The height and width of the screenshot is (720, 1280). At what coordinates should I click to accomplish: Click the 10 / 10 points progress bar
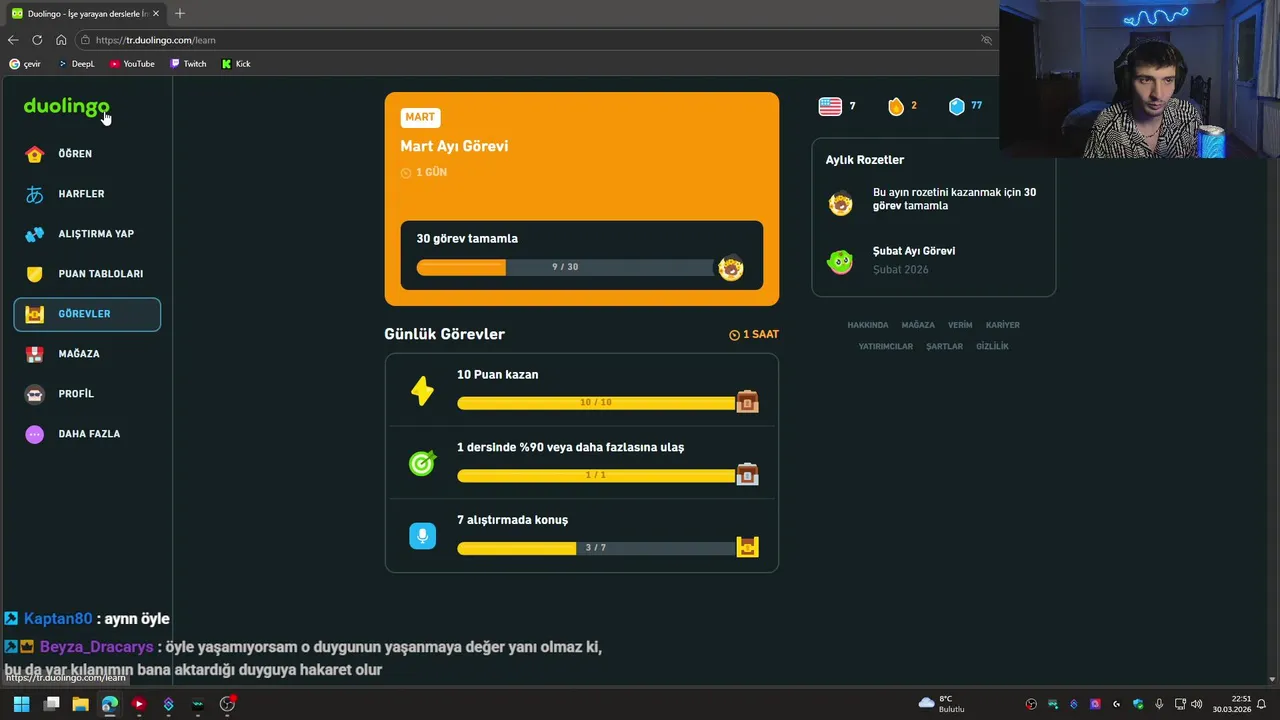coord(596,402)
